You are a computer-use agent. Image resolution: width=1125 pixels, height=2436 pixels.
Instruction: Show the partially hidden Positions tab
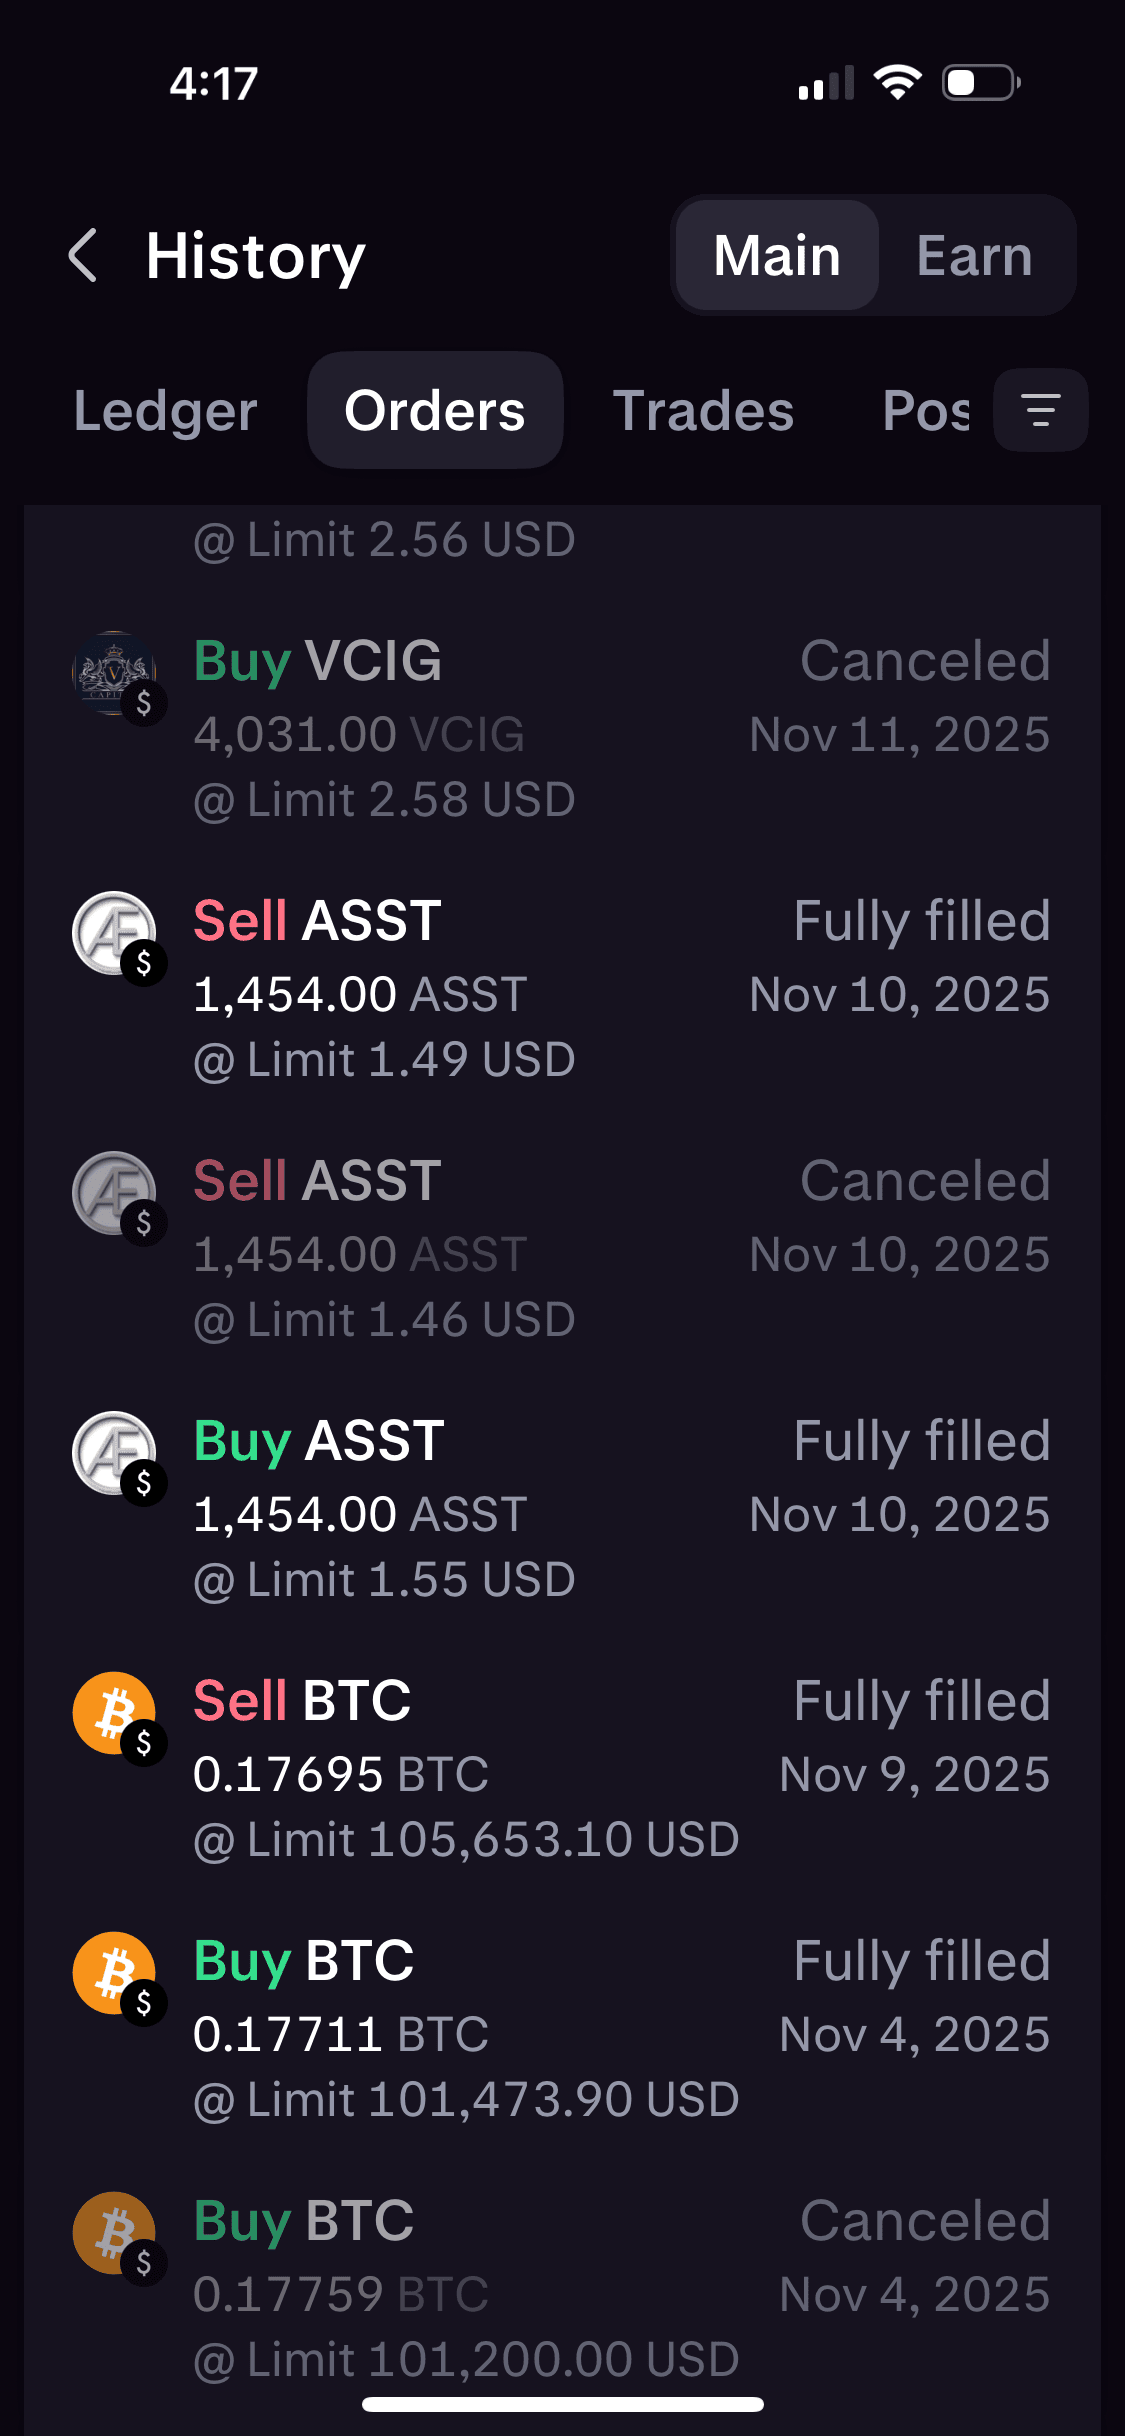[926, 411]
